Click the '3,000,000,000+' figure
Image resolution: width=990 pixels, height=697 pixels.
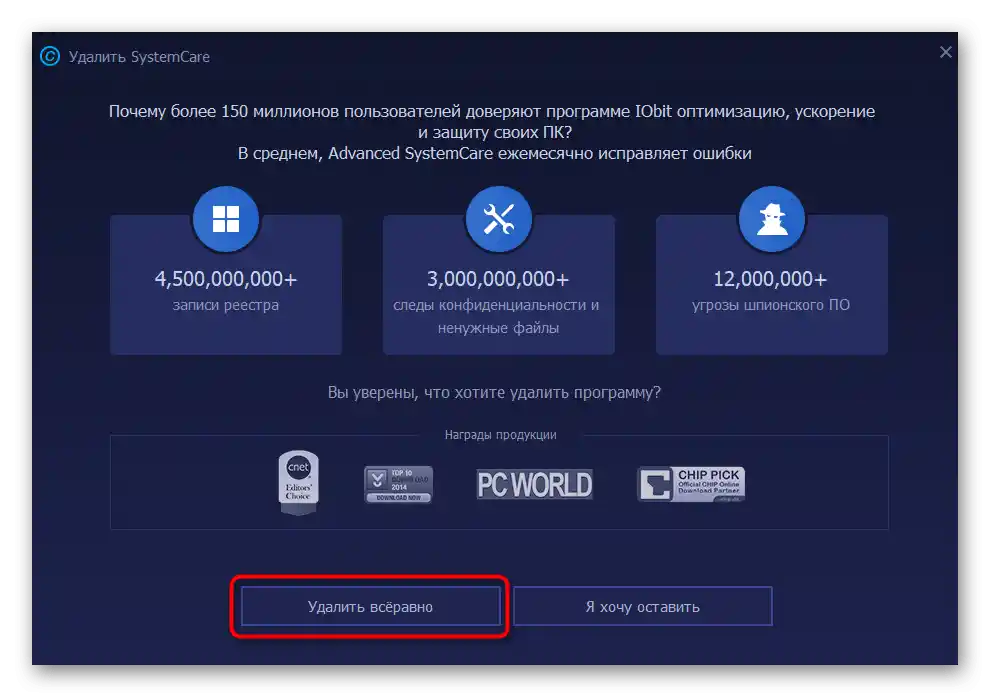pos(498,279)
